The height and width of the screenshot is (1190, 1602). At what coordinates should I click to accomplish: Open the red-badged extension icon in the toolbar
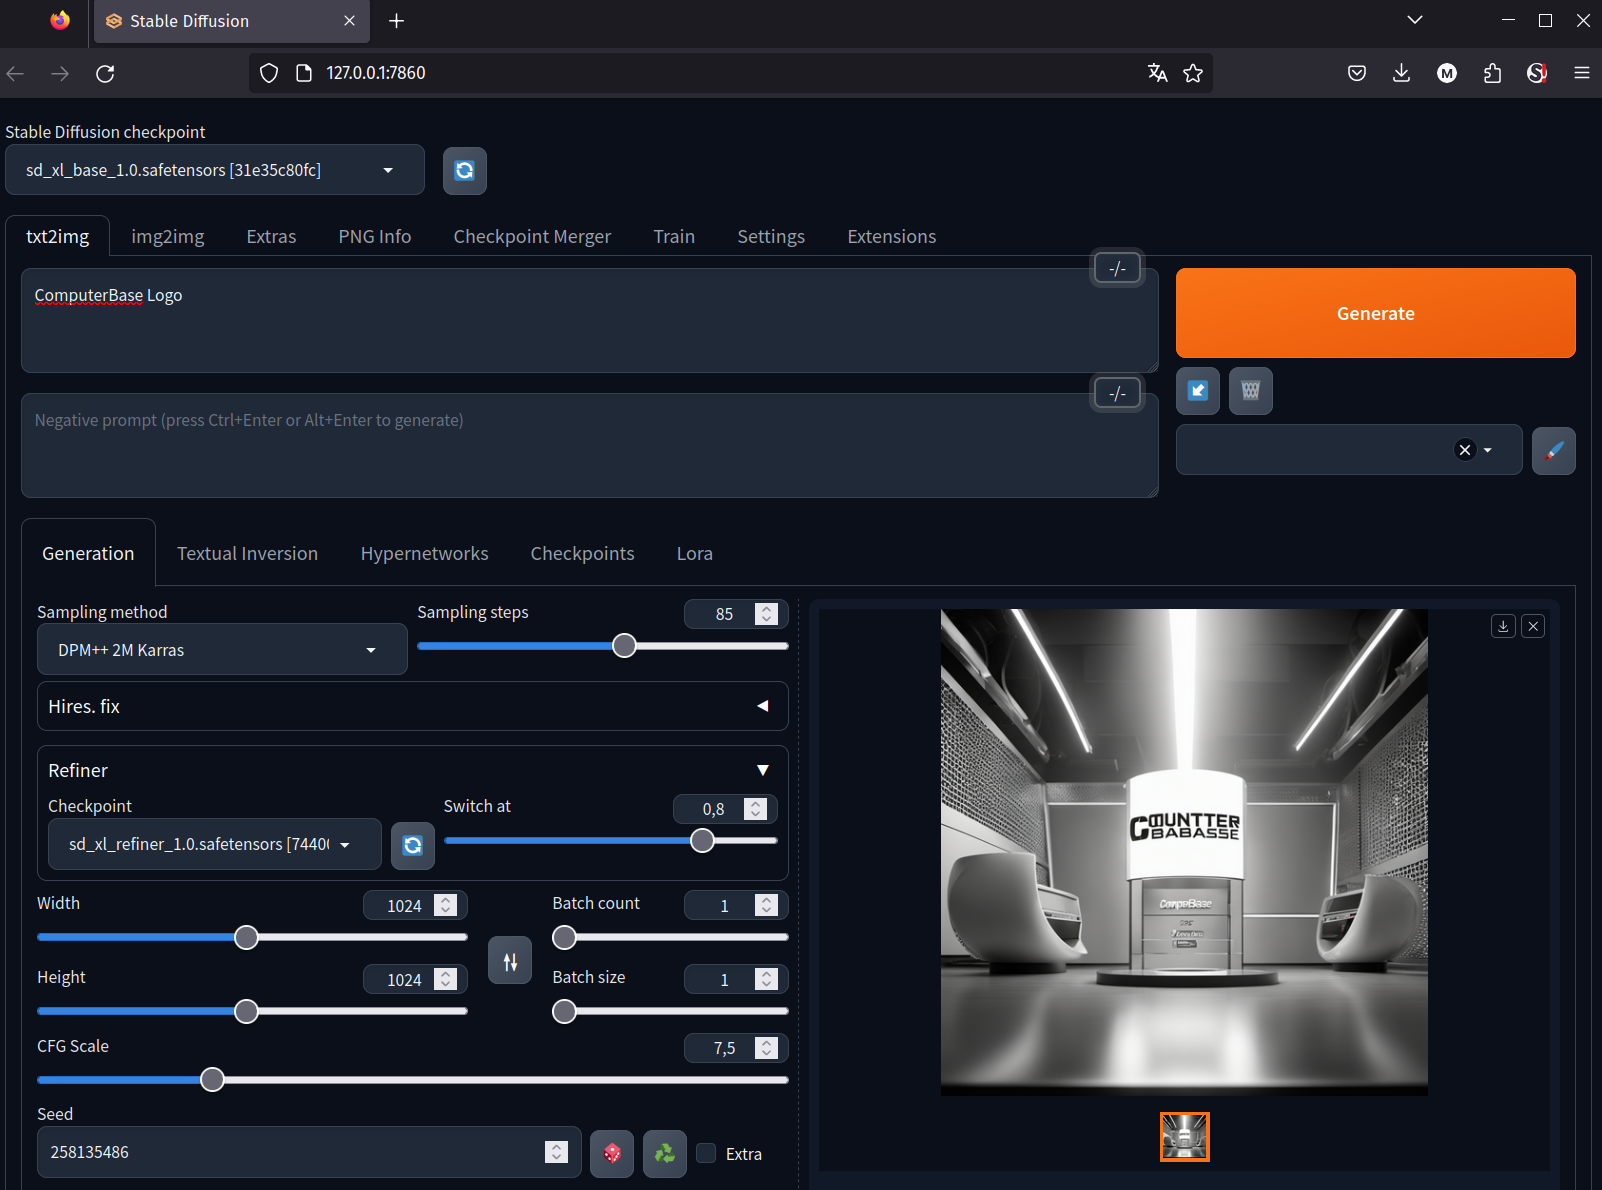(1537, 73)
